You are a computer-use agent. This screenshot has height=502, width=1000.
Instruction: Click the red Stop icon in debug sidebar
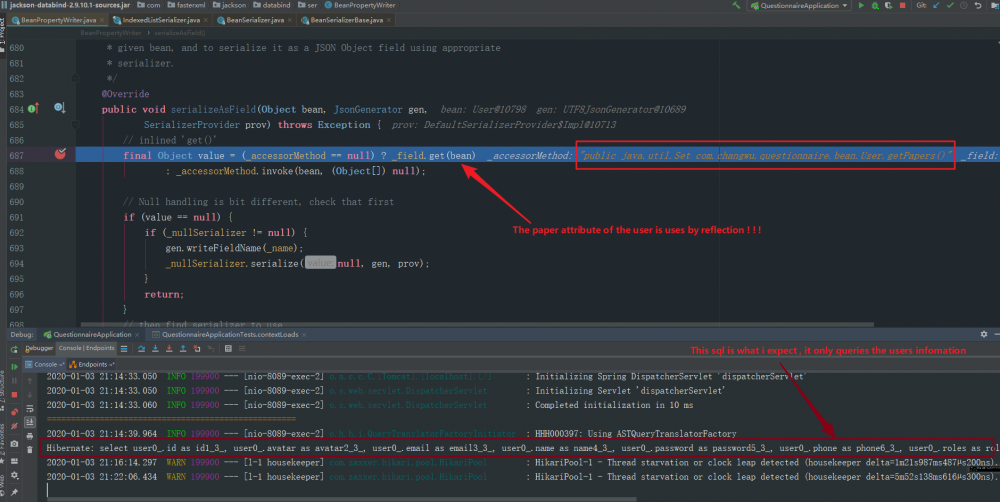coord(14,395)
